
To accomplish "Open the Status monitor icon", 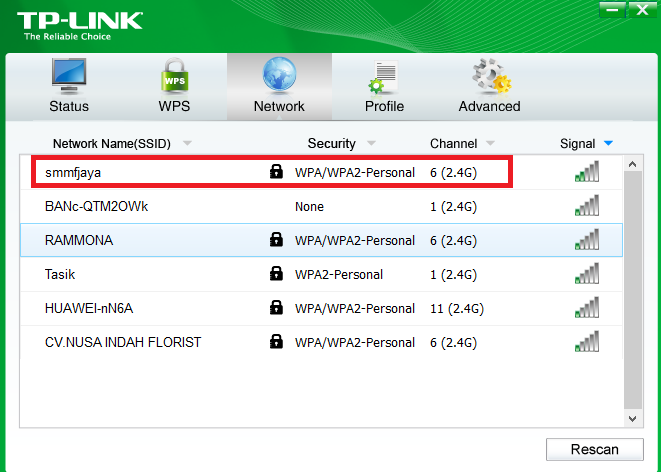I will 69,76.
